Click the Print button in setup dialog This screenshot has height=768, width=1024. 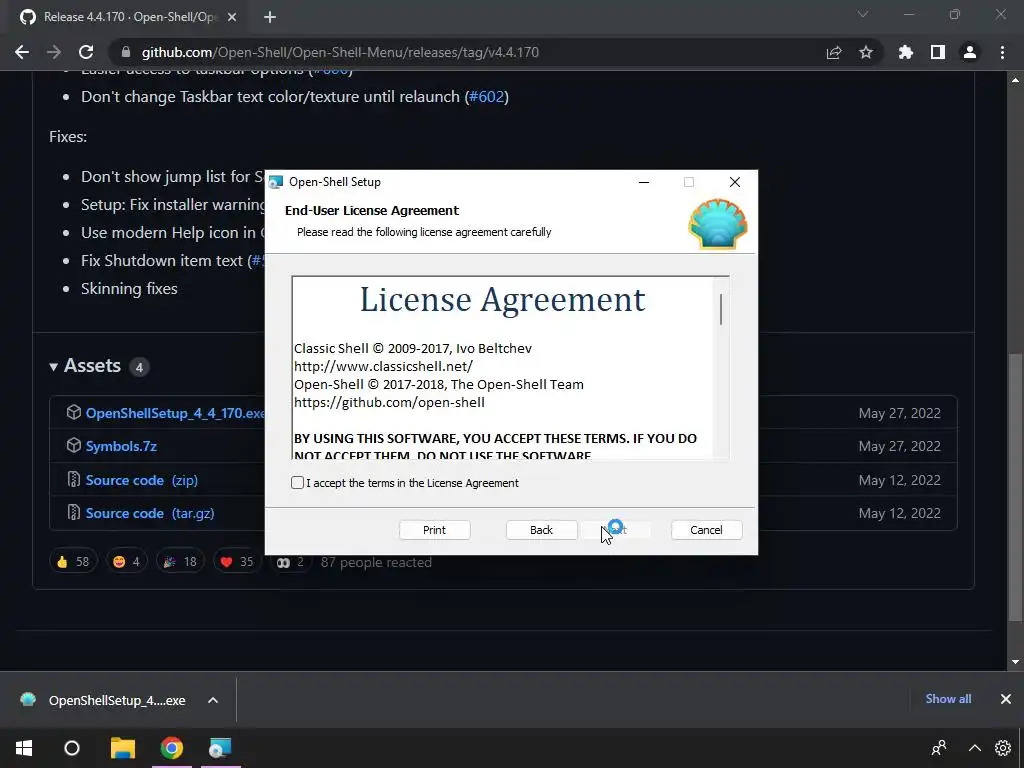(434, 530)
